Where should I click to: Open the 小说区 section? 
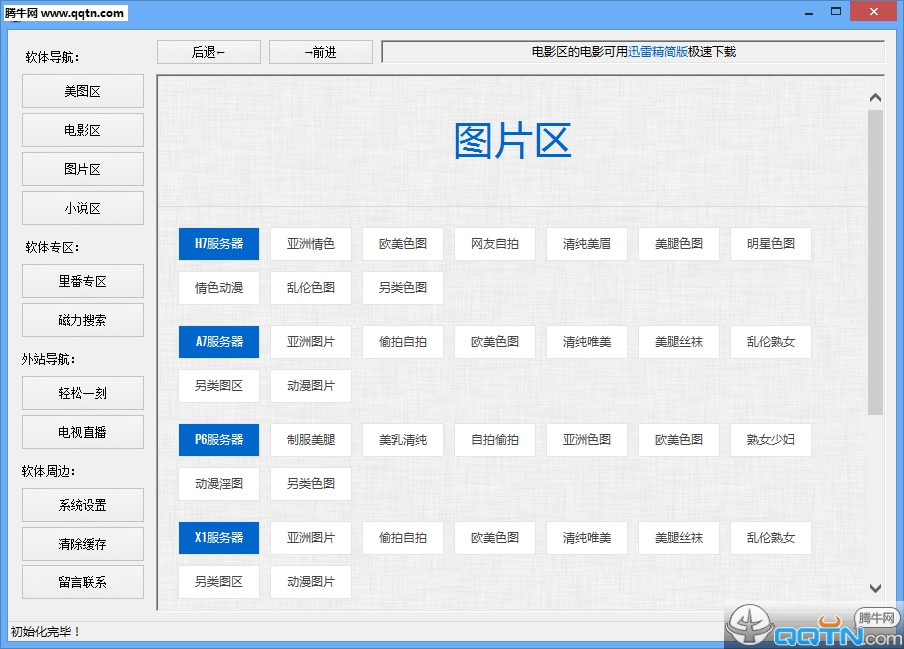point(83,208)
